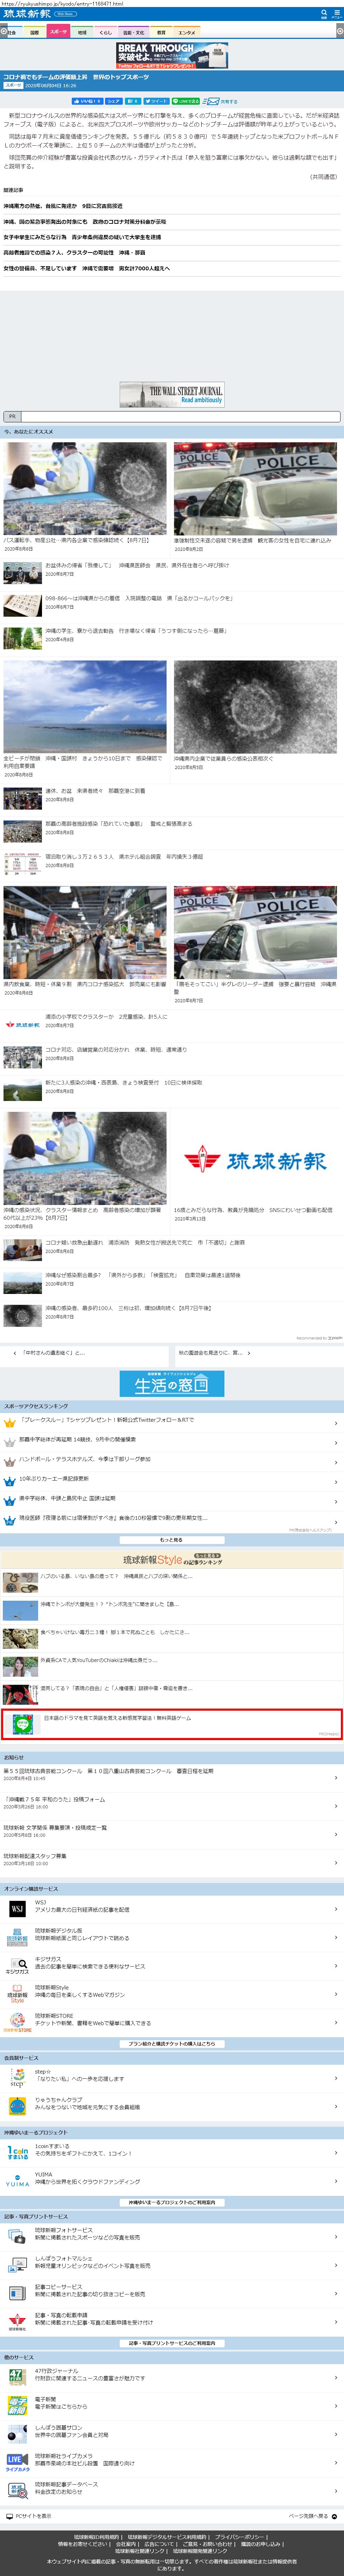Click プラン紹介と購読チケットの購入はこちら button
This screenshot has width=344, height=2576.
[x=172, y=2044]
